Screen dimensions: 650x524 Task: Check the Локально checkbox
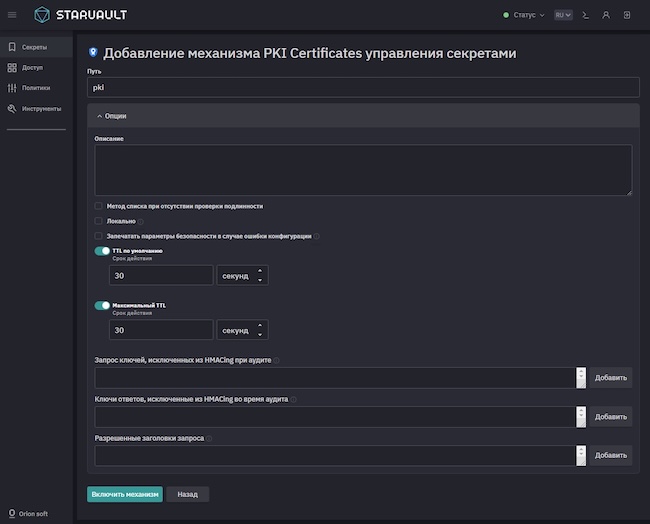[x=98, y=221]
